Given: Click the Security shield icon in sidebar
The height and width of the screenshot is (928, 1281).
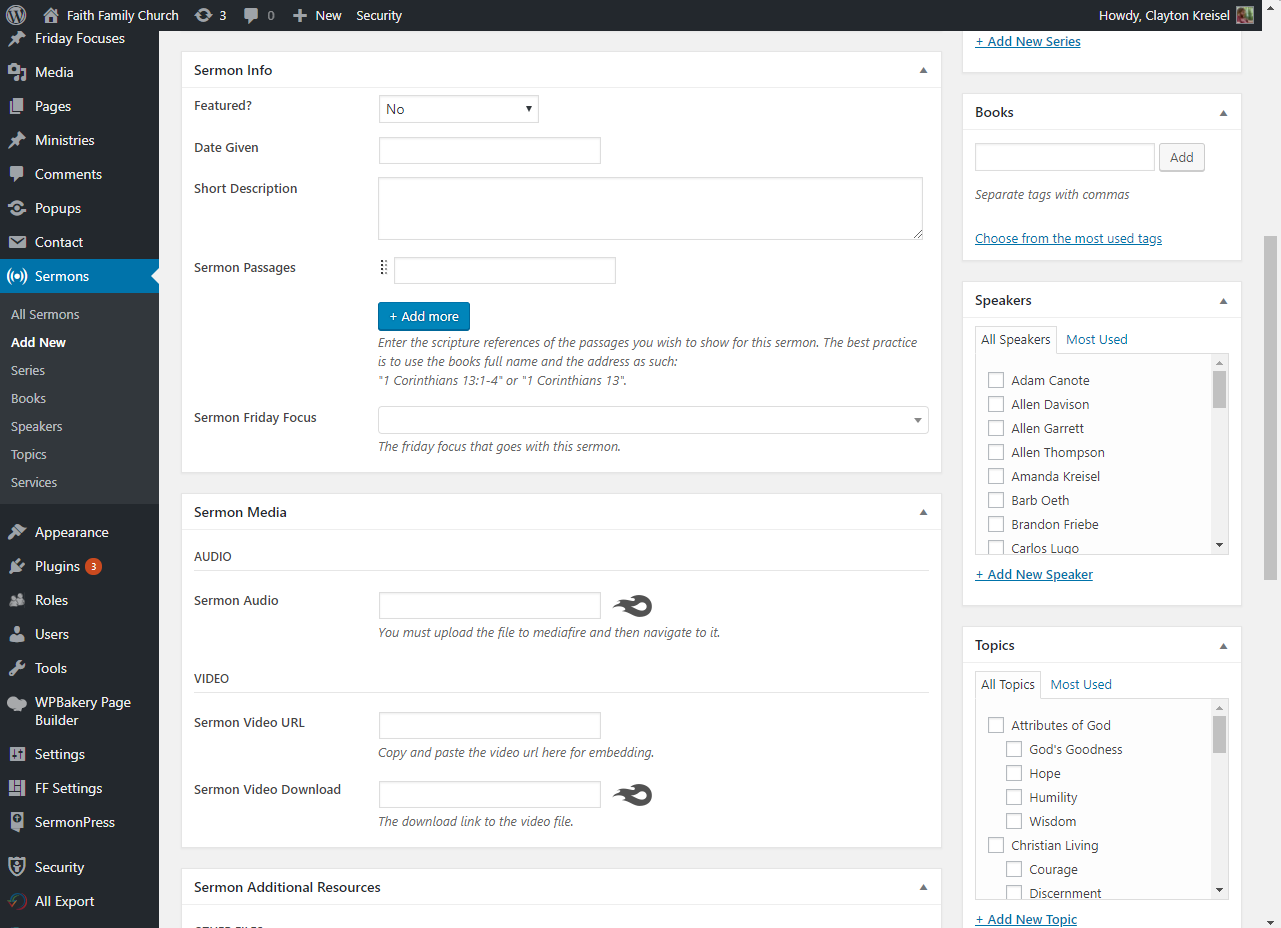Looking at the screenshot, I should [x=17, y=867].
